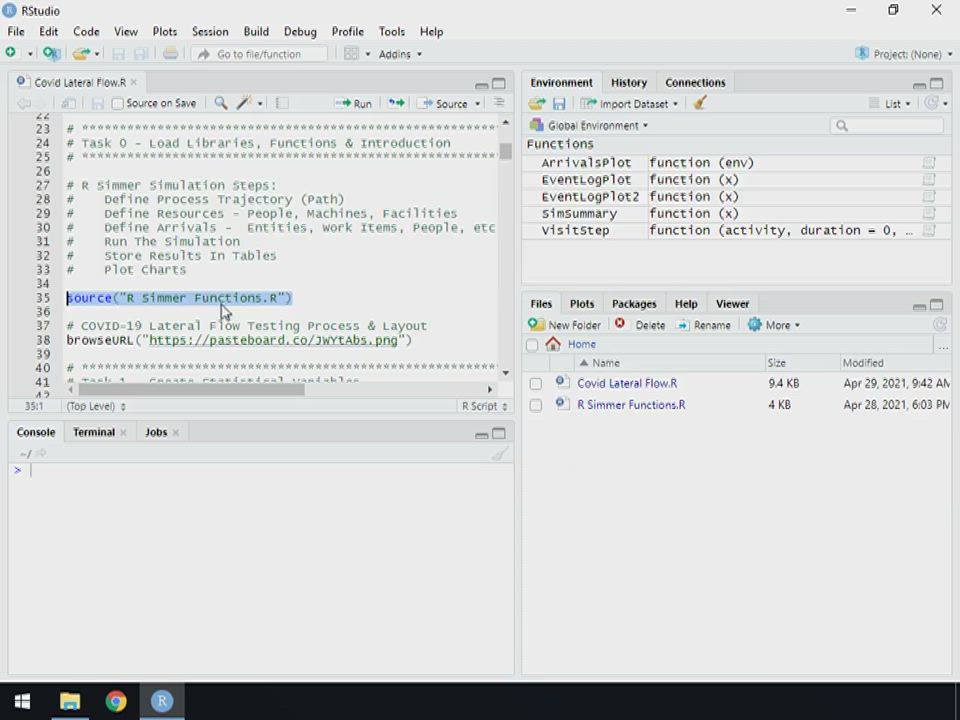Click the re-run previous code icon

[396, 103]
